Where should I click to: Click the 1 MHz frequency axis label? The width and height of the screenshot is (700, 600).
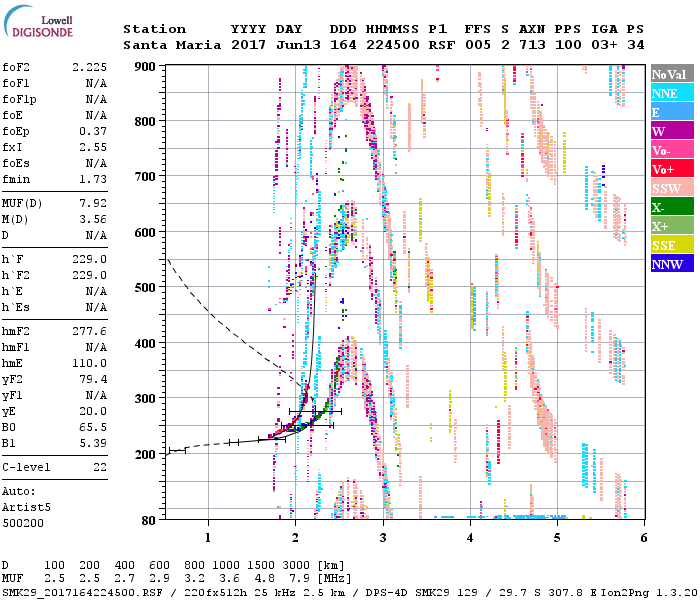point(208,538)
